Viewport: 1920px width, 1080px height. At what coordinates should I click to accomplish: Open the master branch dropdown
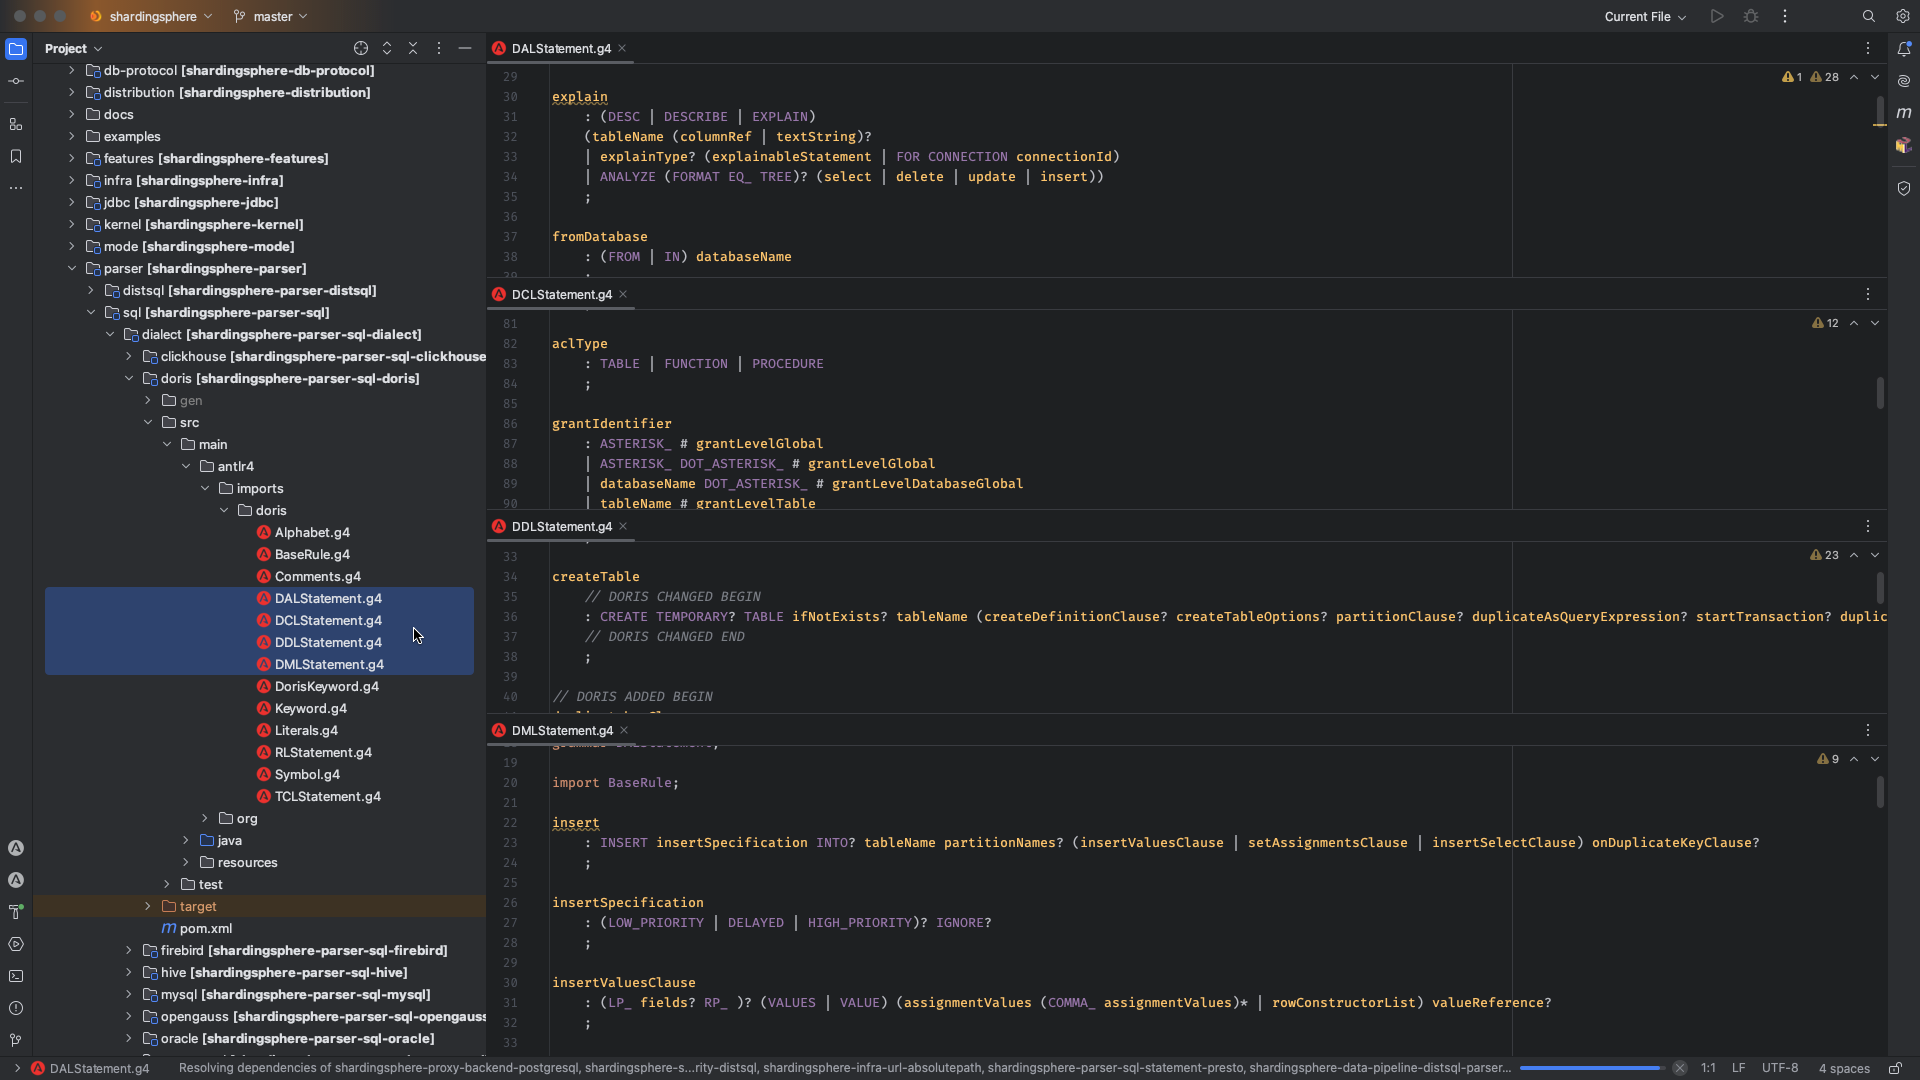(271, 16)
